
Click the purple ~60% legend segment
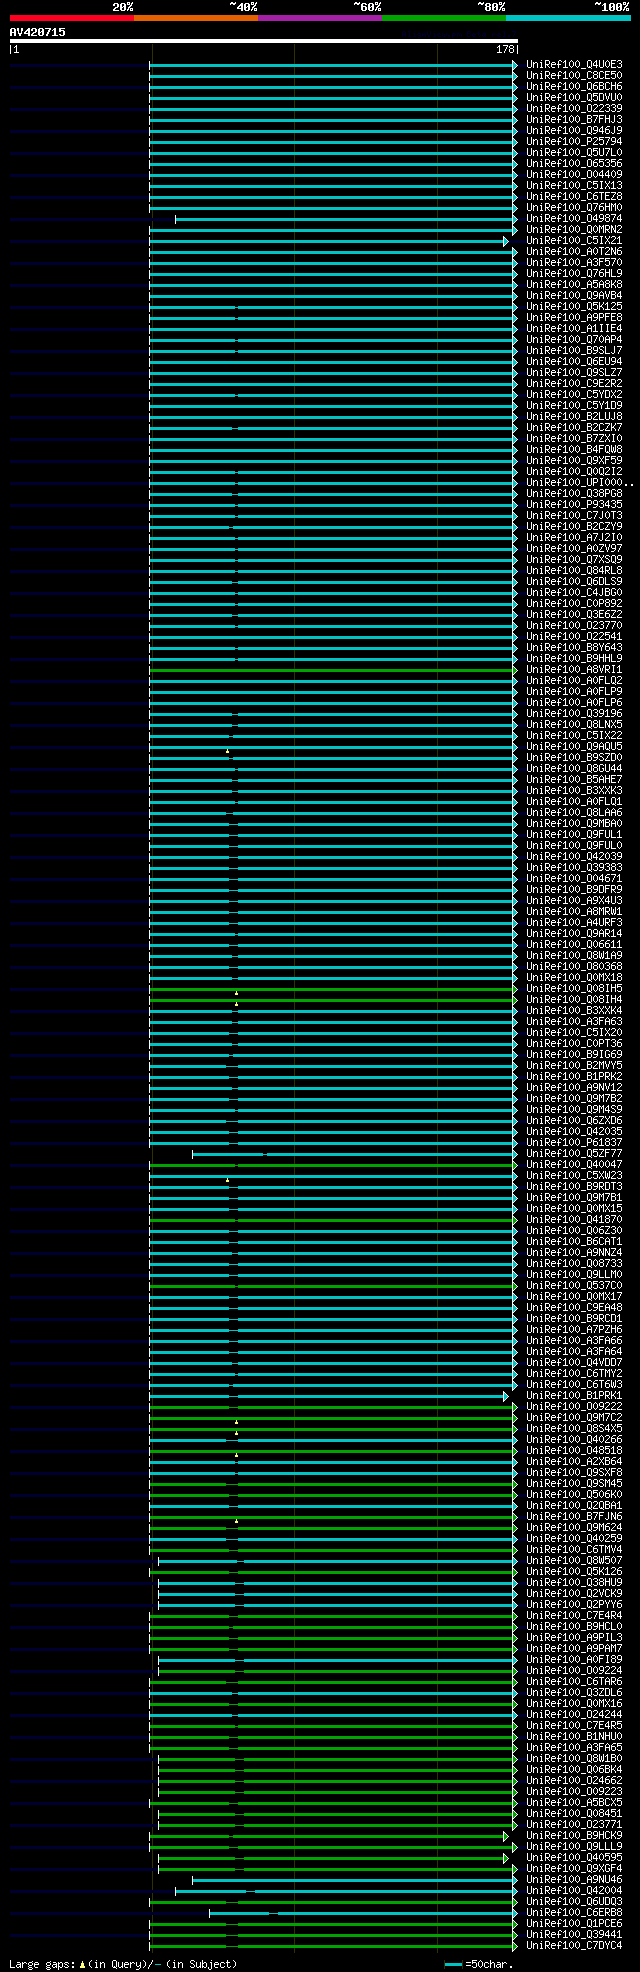click(320, 18)
